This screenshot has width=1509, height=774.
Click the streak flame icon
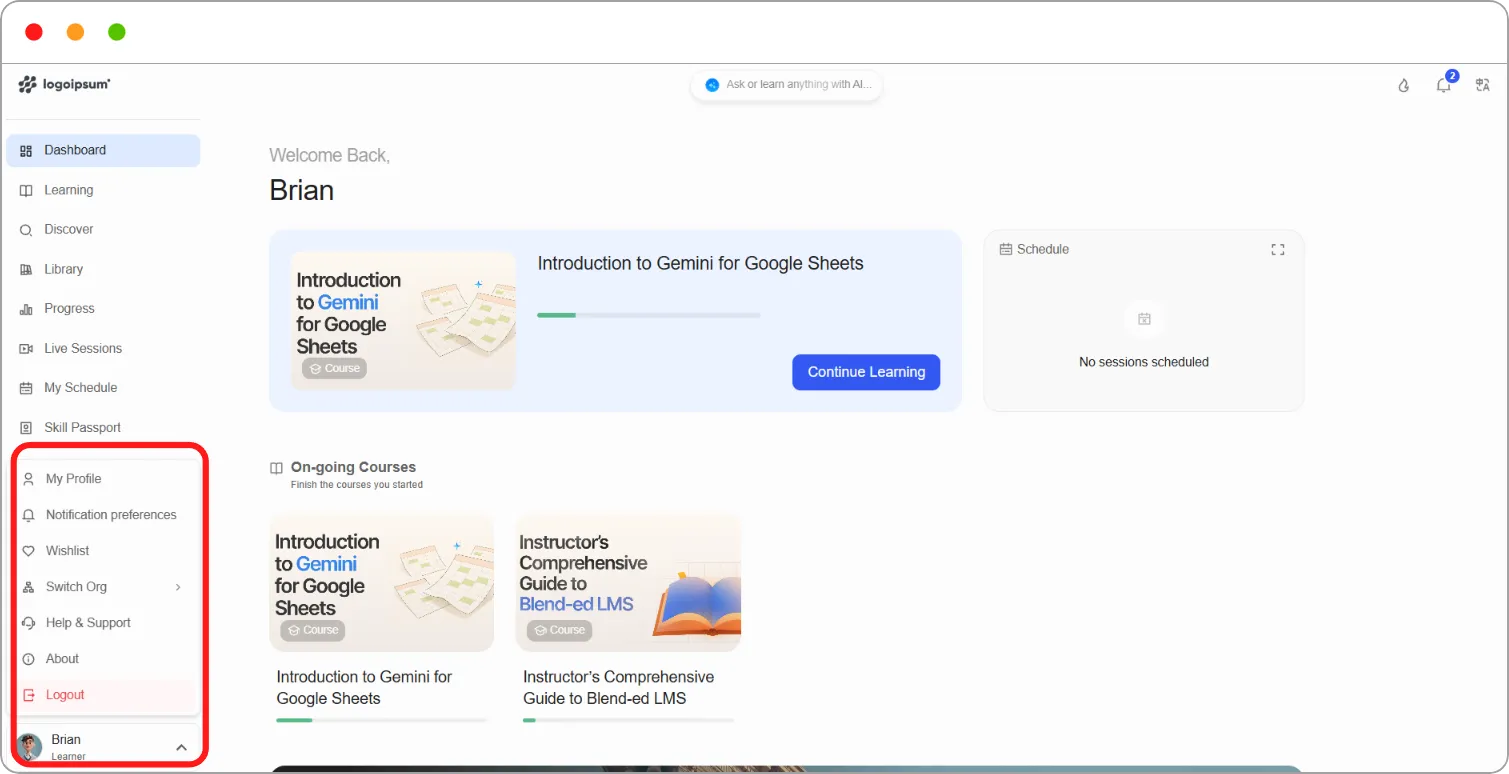click(x=1404, y=85)
